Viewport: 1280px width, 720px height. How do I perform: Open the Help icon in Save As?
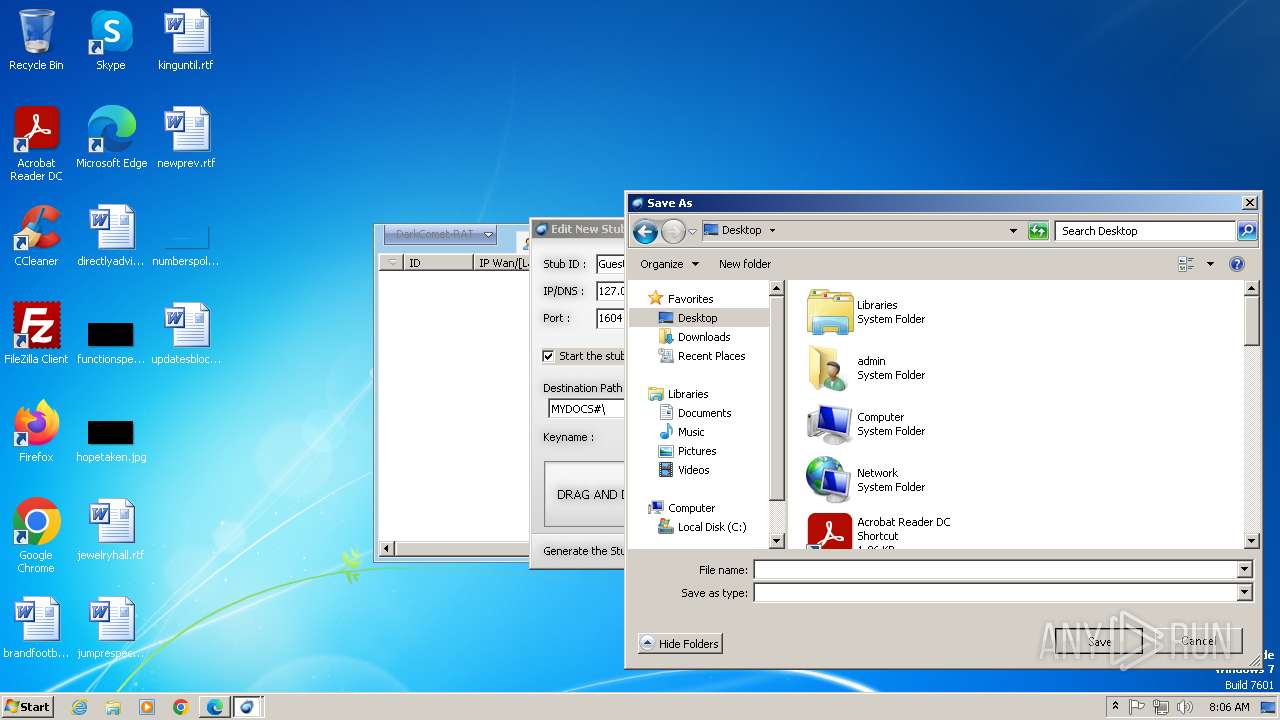(x=1237, y=264)
